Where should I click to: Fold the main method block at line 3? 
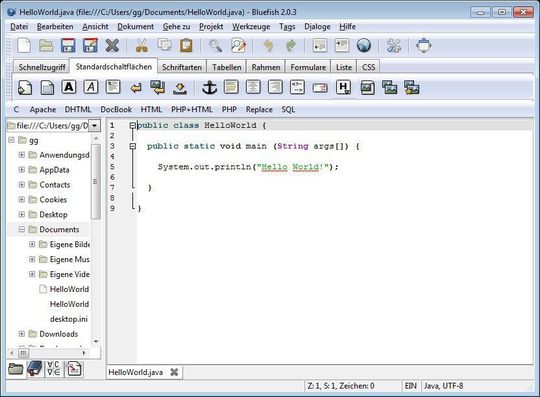coord(133,146)
